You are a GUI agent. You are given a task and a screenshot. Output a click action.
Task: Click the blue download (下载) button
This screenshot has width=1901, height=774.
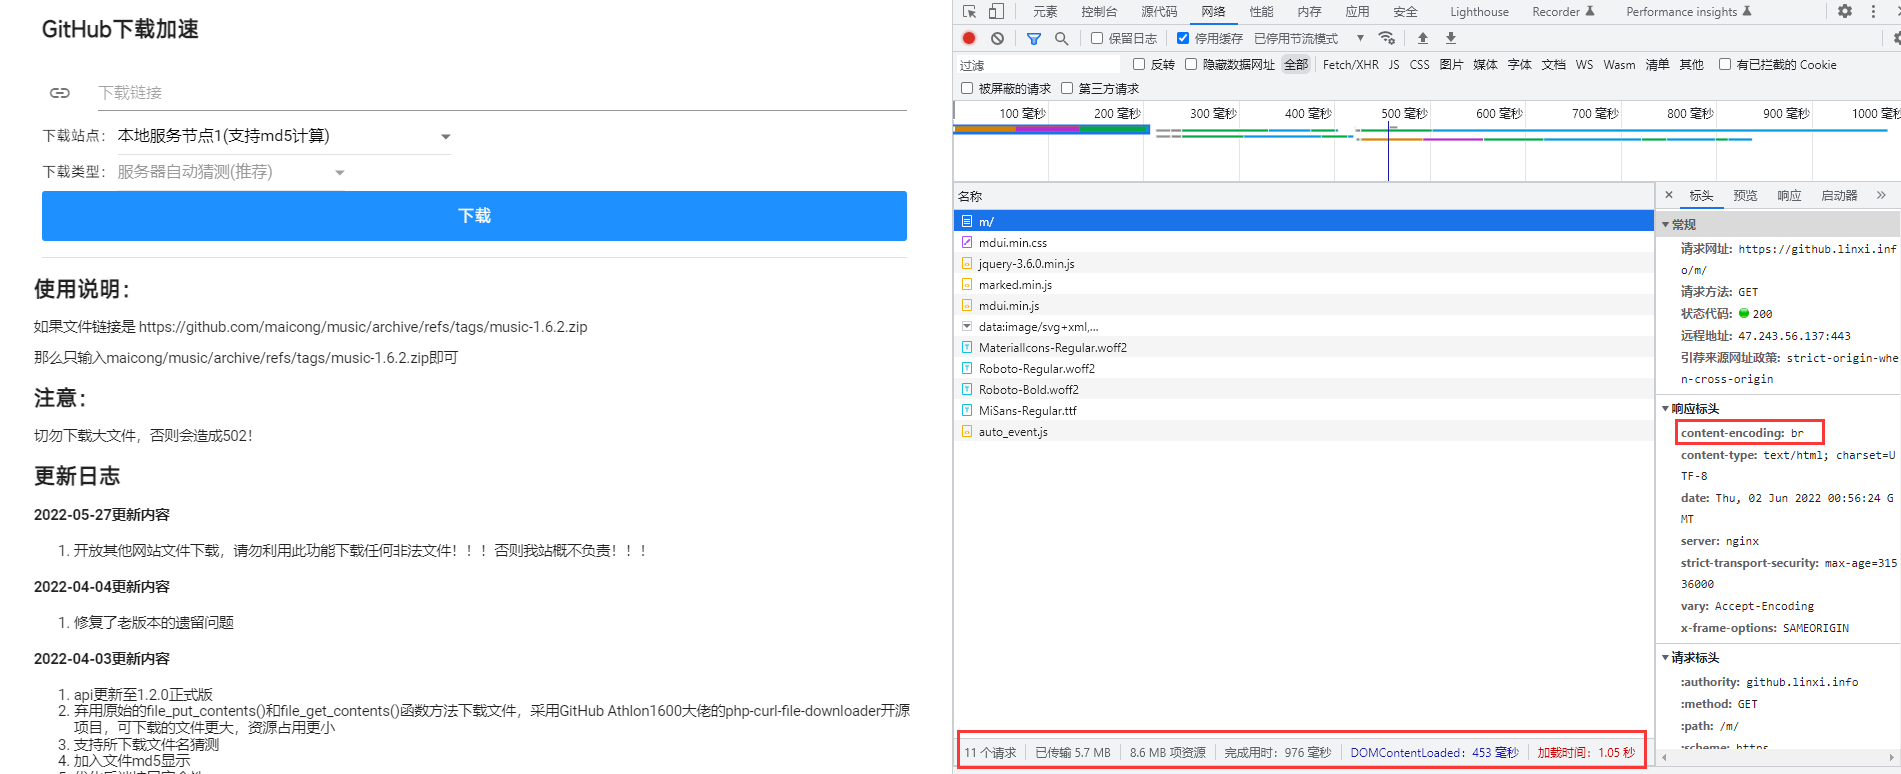[474, 216]
